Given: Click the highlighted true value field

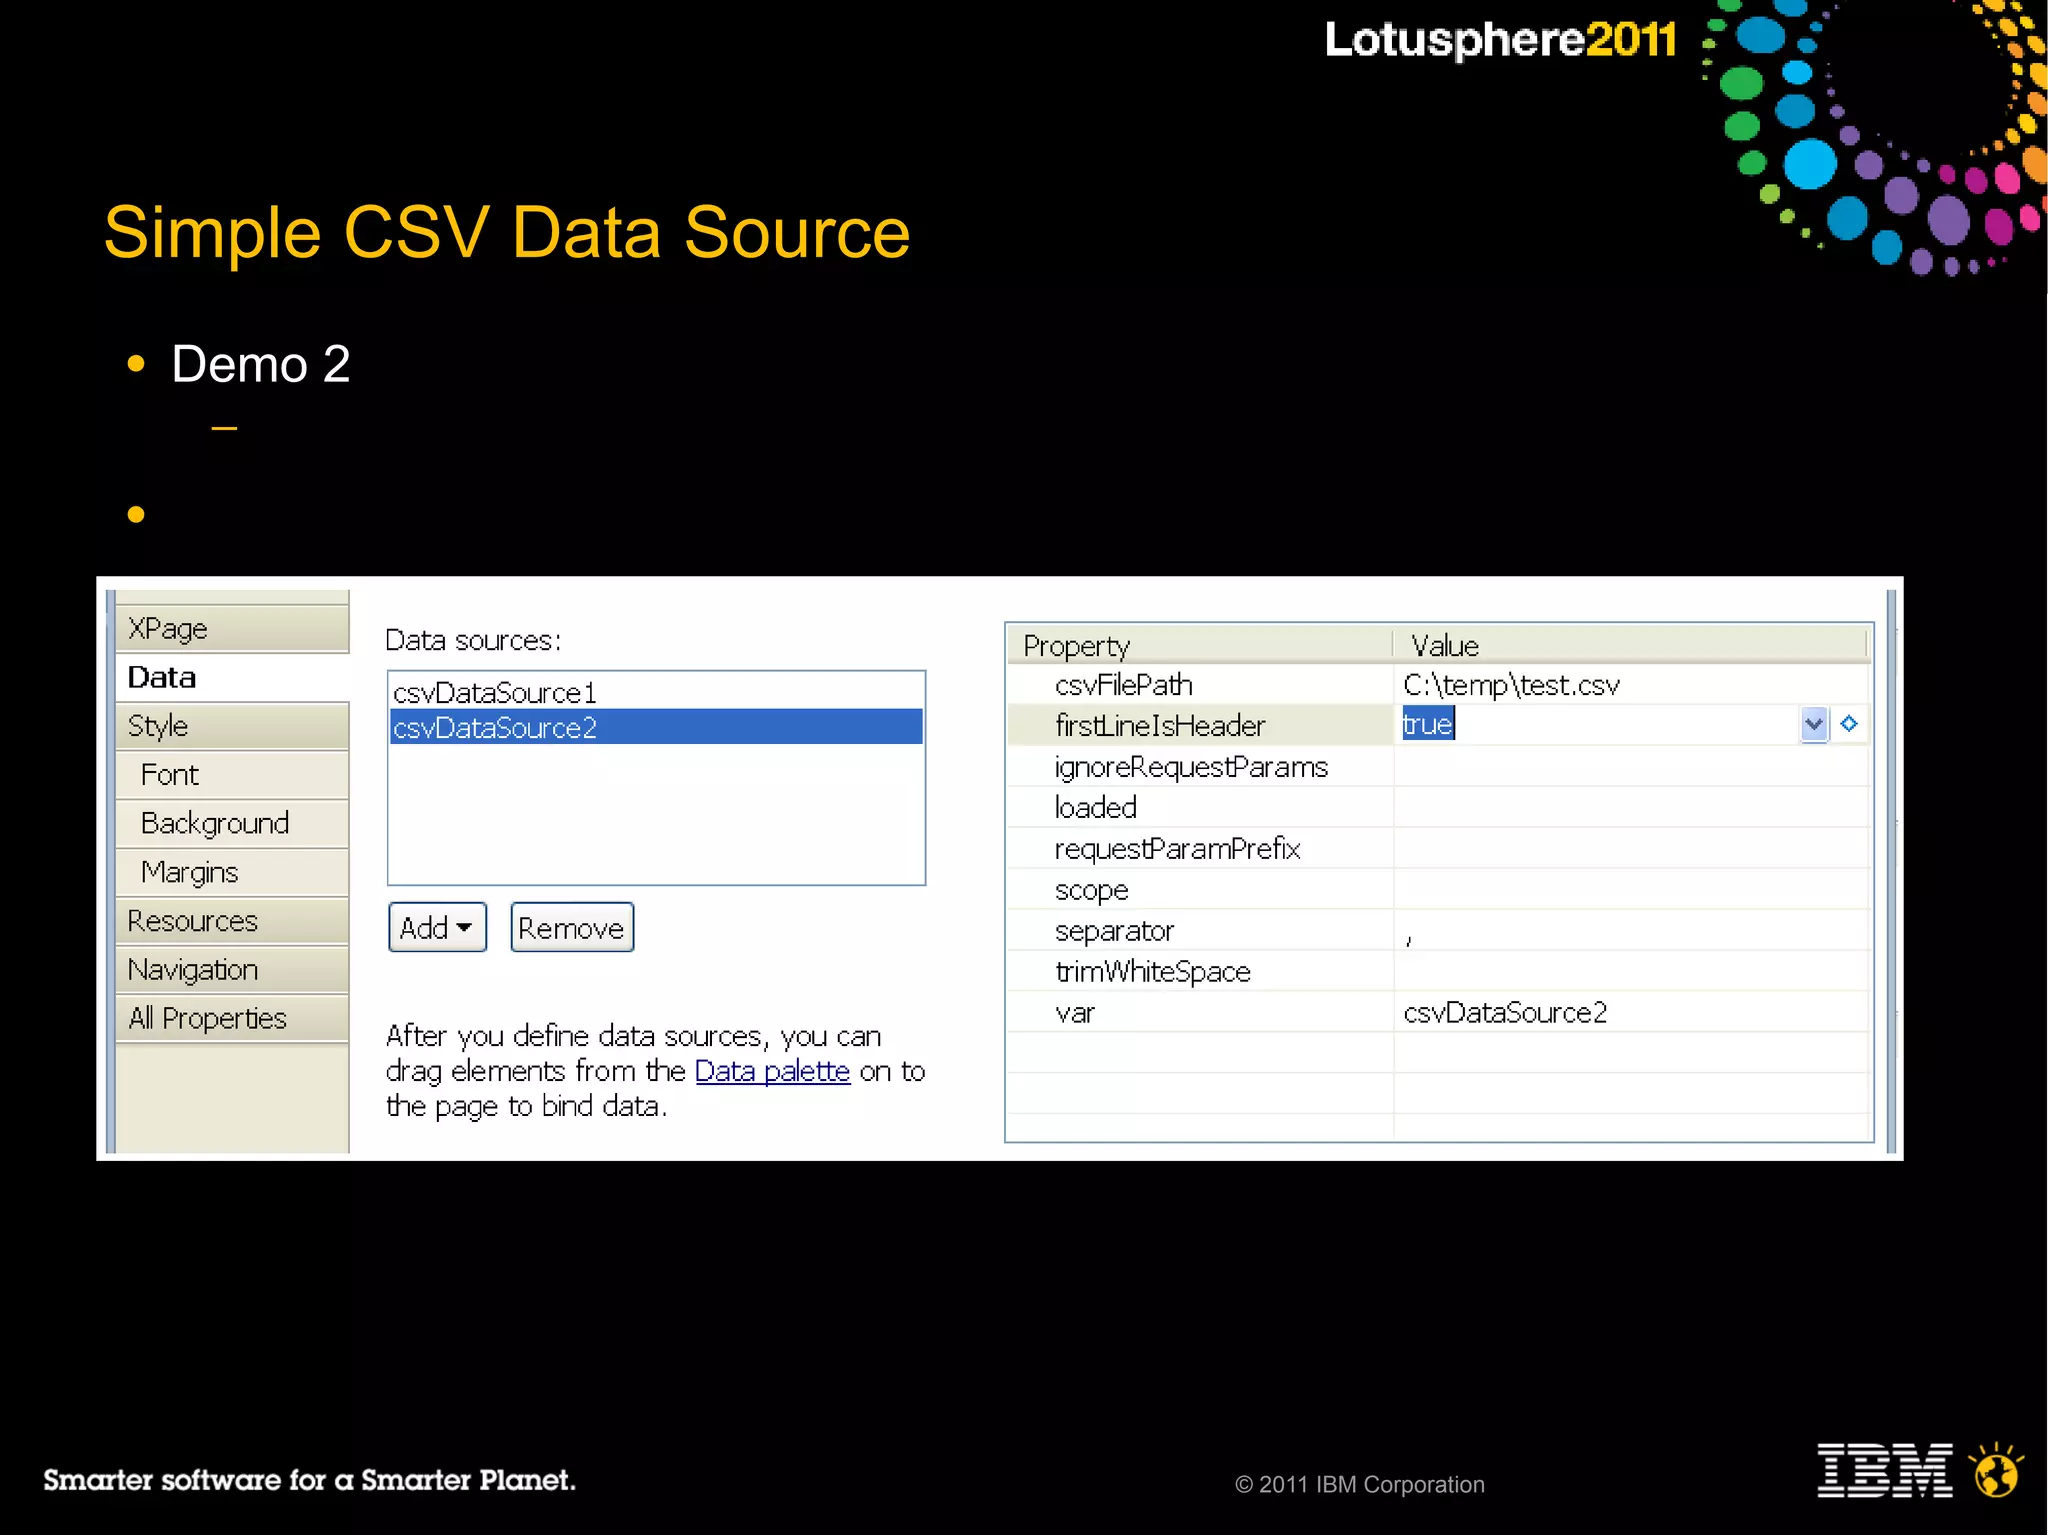Looking at the screenshot, I should tap(1428, 724).
